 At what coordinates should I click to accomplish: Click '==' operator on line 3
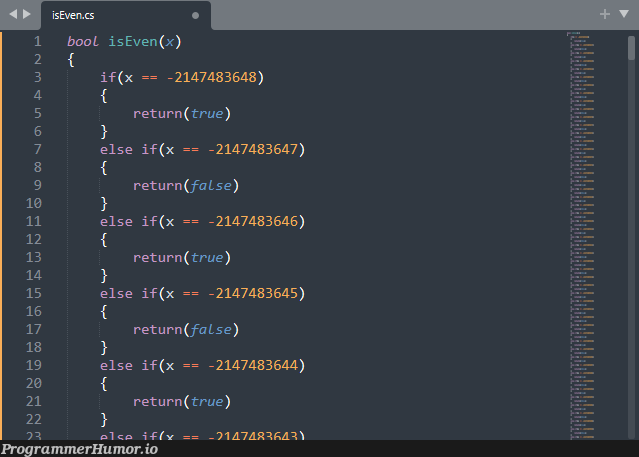[150, 77]
